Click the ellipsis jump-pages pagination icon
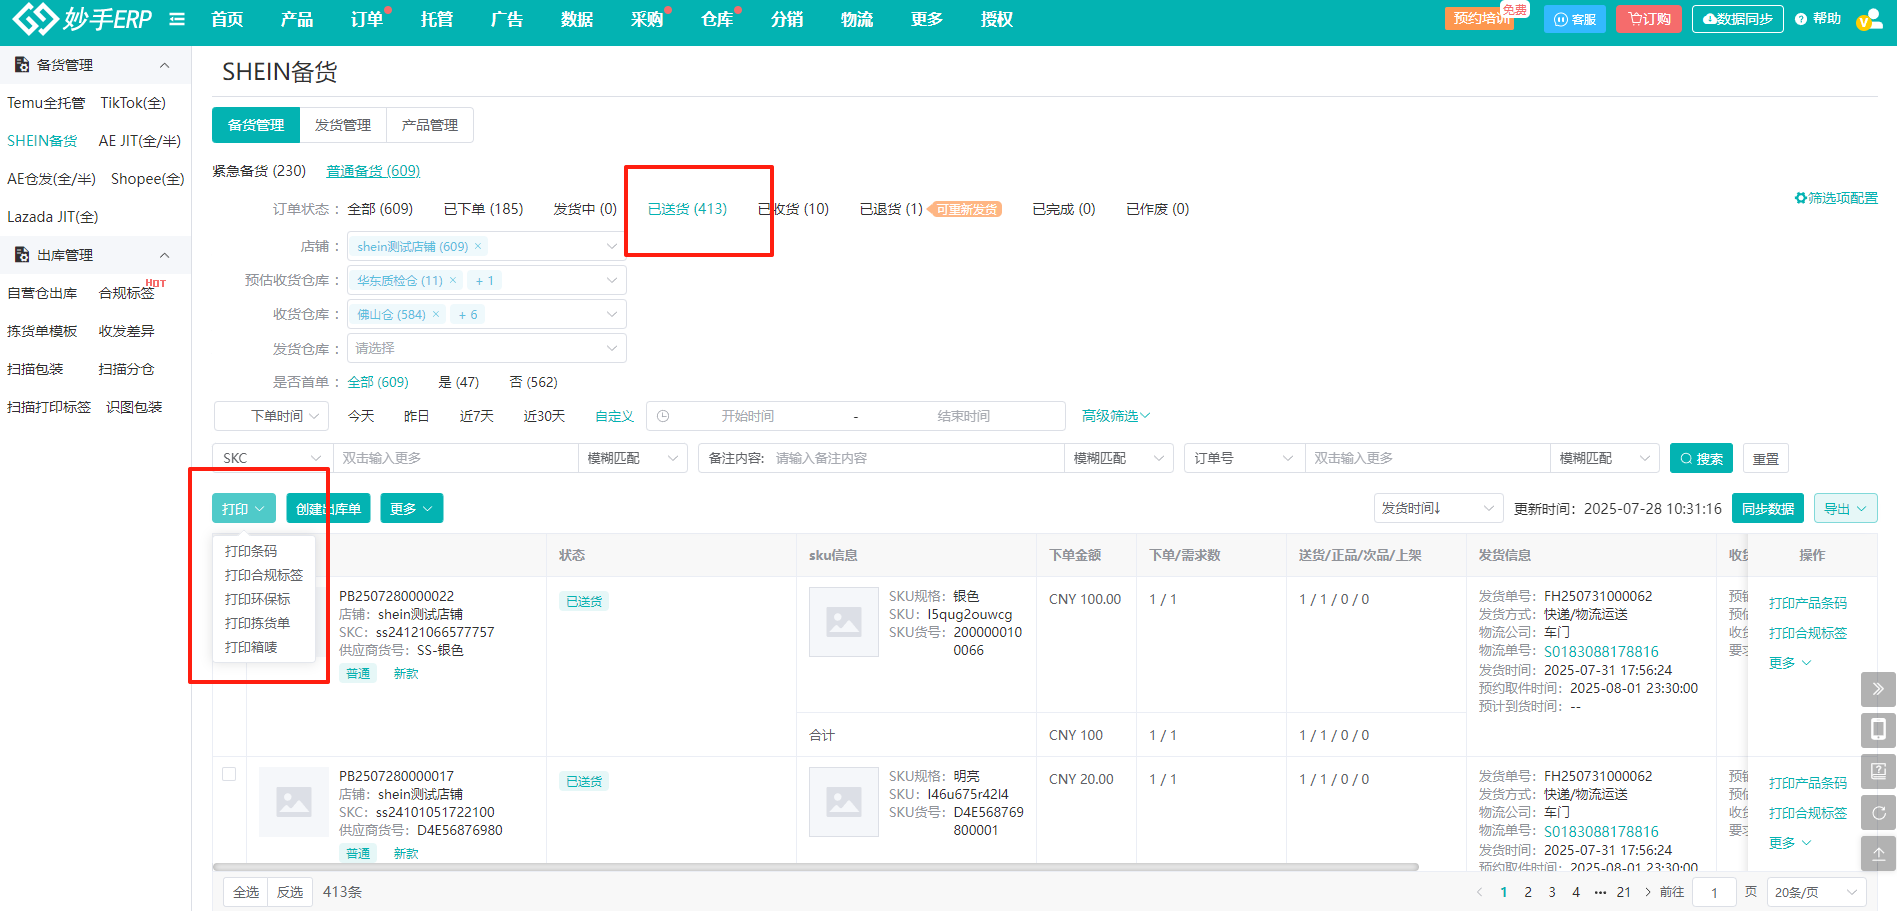This screenshot has height=911, width=1897. tap(1600, 892)
